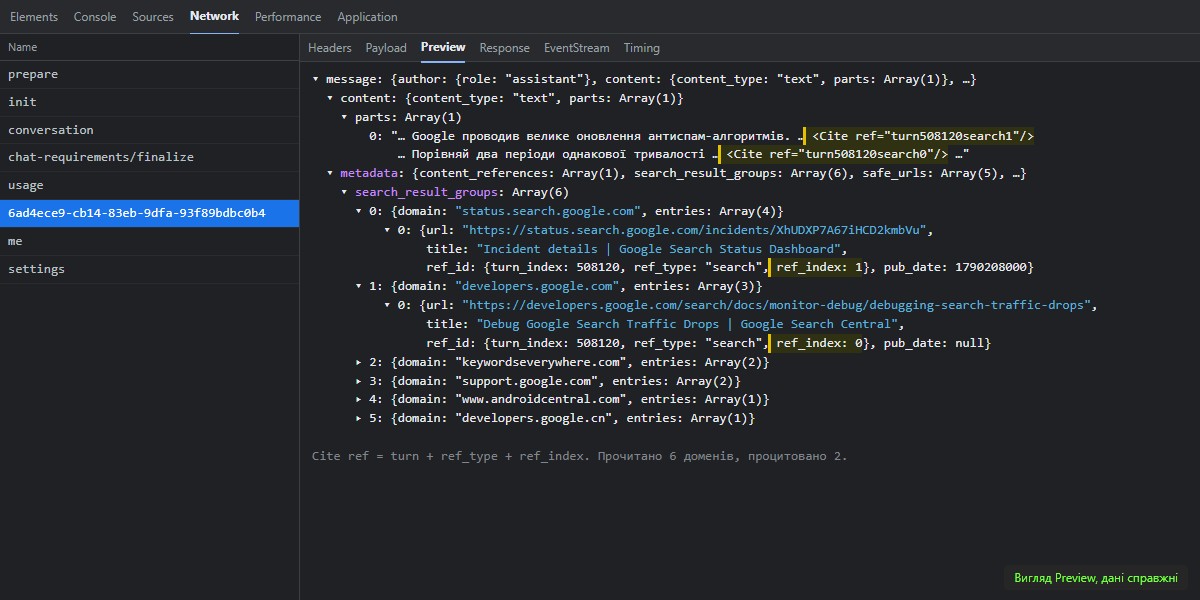The width and height of the screenshot is (1200, 600).
Task: Collapse the 'message' object node
Action: tap(316, 79)
